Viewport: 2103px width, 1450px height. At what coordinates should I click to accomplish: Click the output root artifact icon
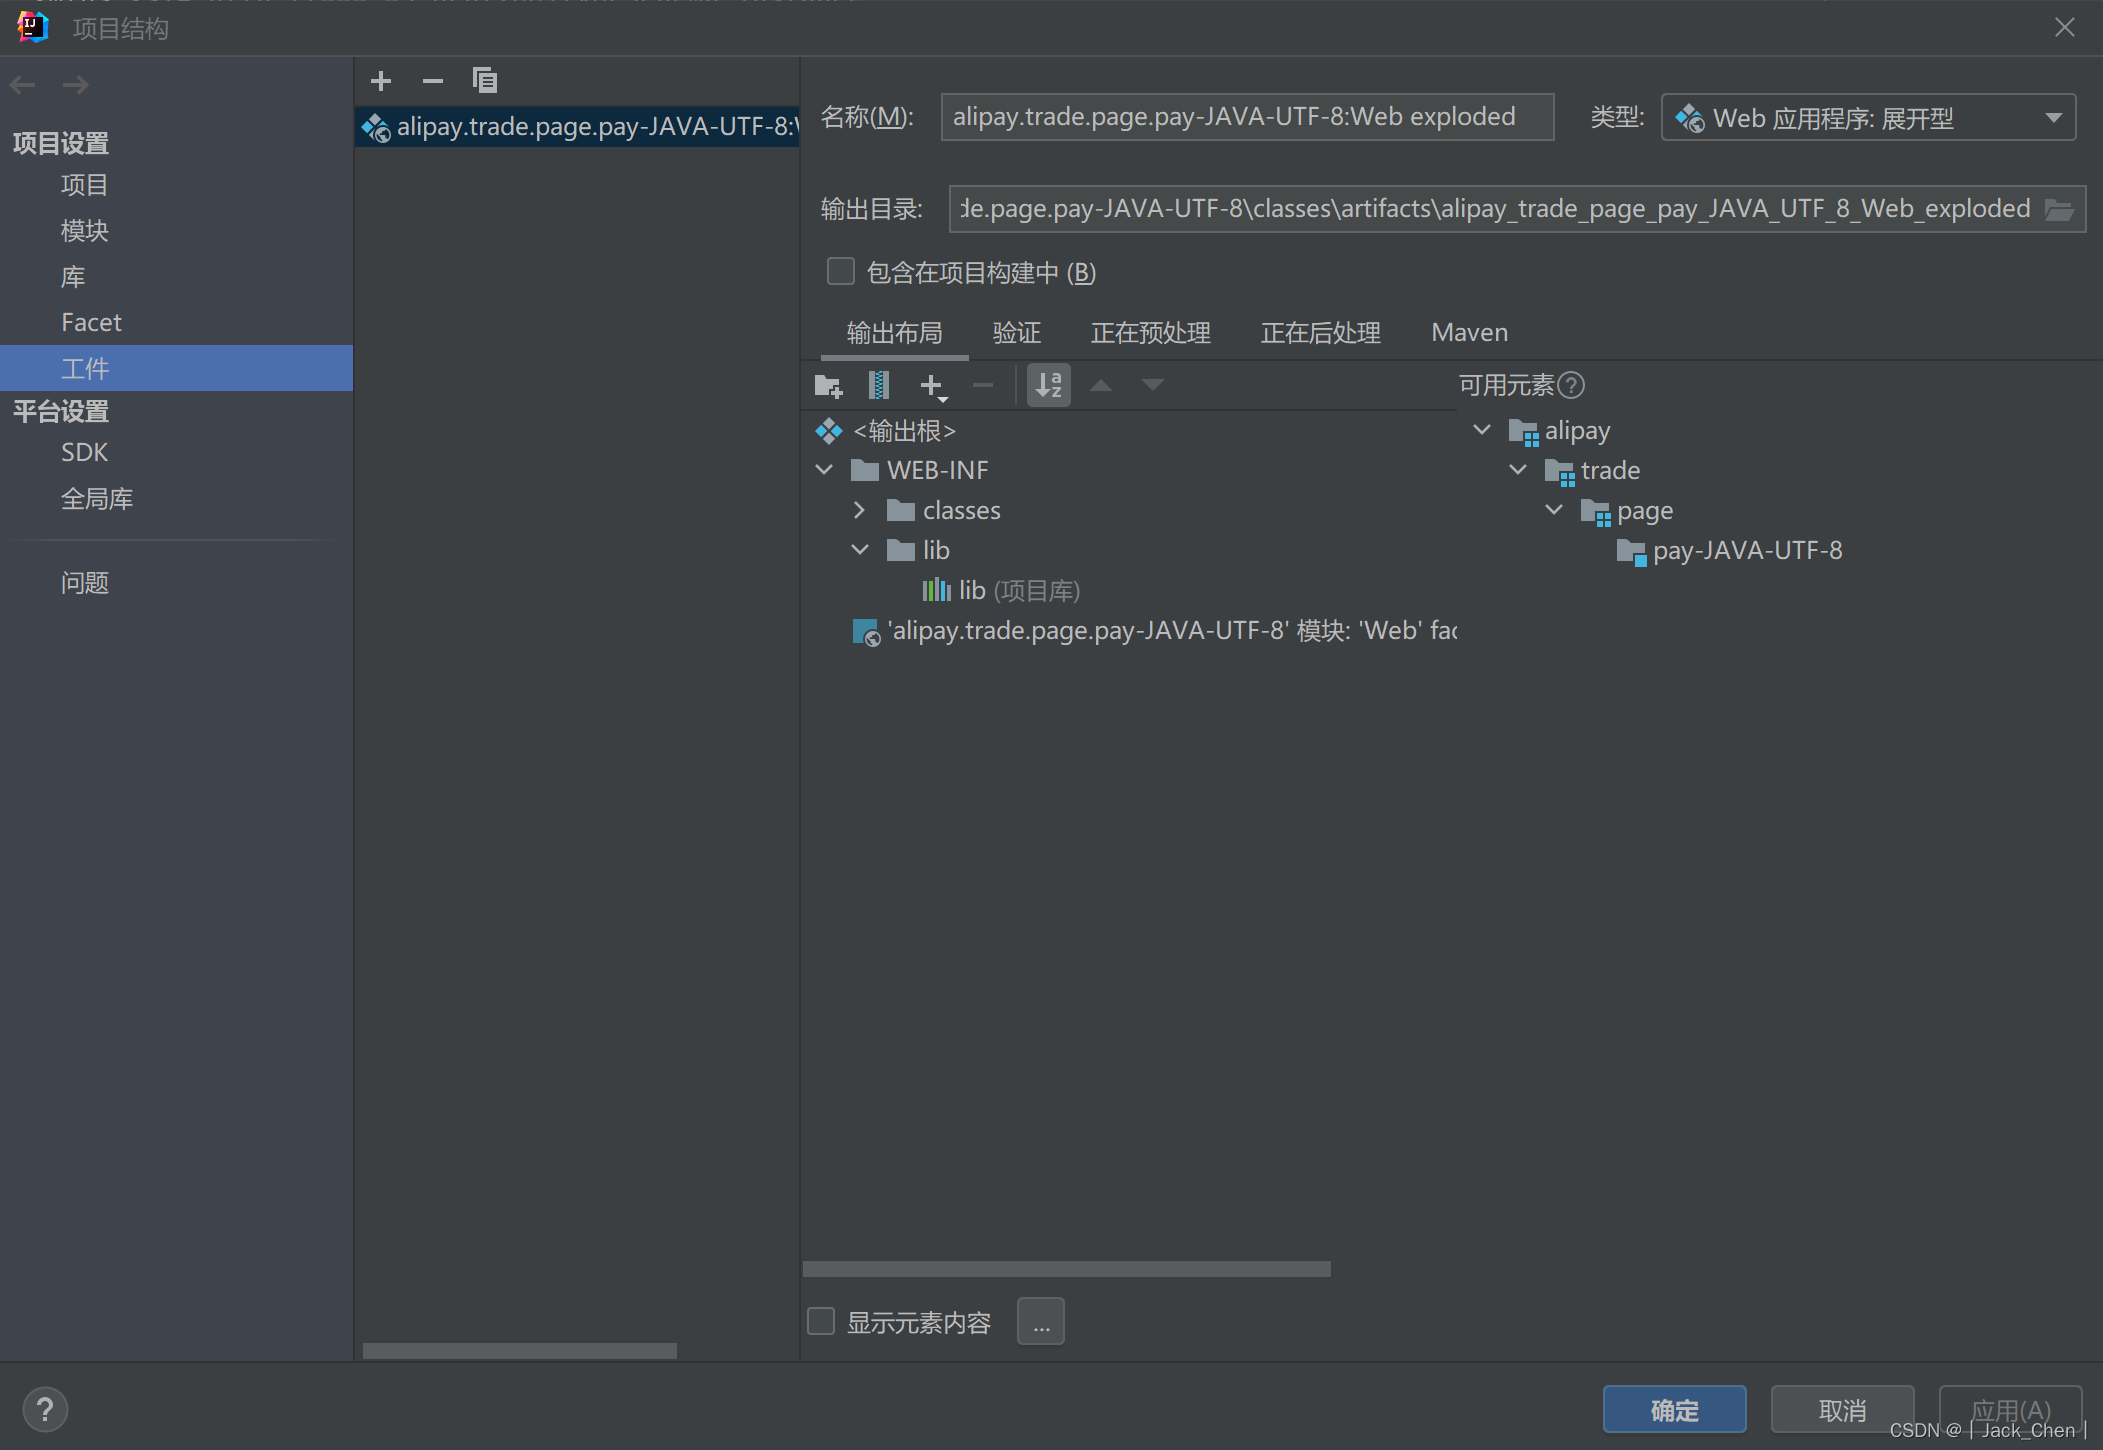(829, 431)
